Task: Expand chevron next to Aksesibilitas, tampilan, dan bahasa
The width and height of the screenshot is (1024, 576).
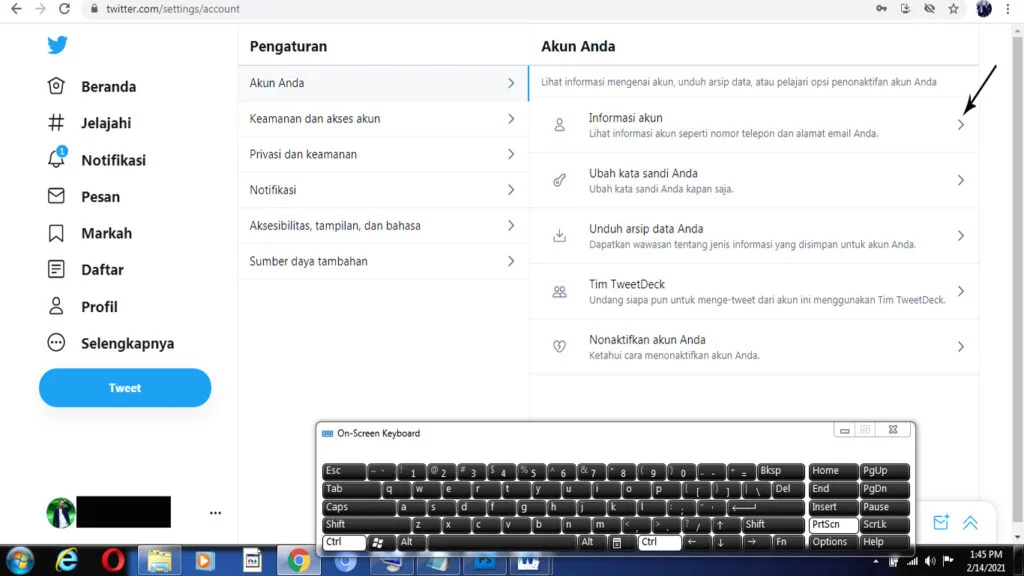Action: coord(511,225)
